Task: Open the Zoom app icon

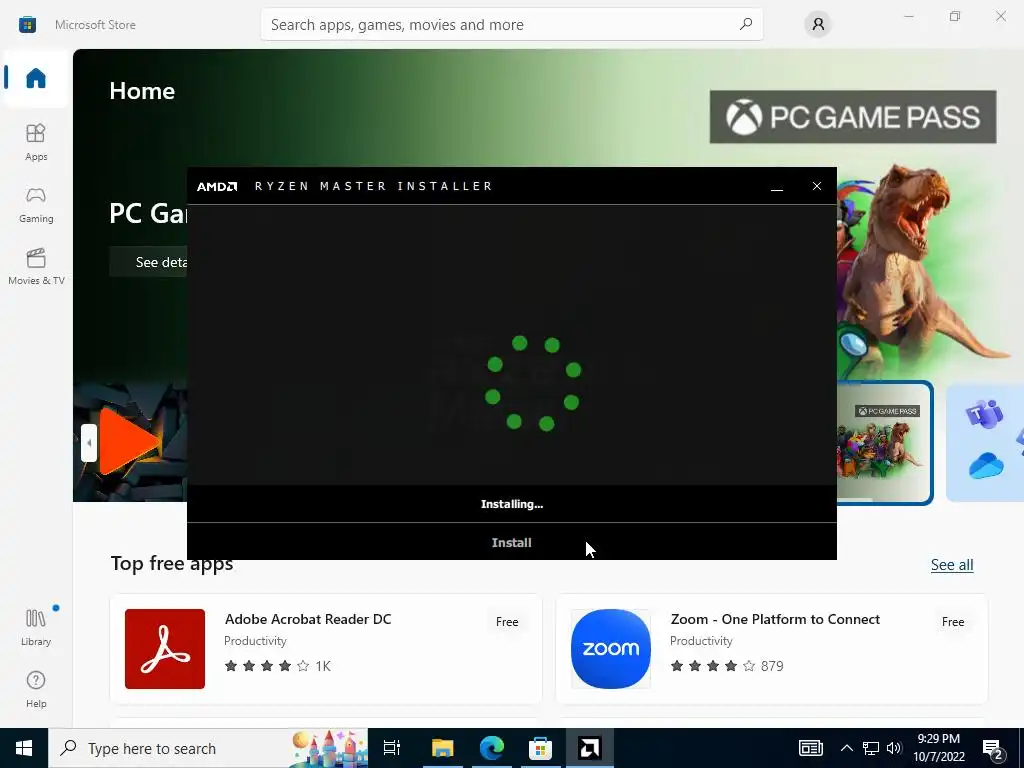Action: point(611,648)
